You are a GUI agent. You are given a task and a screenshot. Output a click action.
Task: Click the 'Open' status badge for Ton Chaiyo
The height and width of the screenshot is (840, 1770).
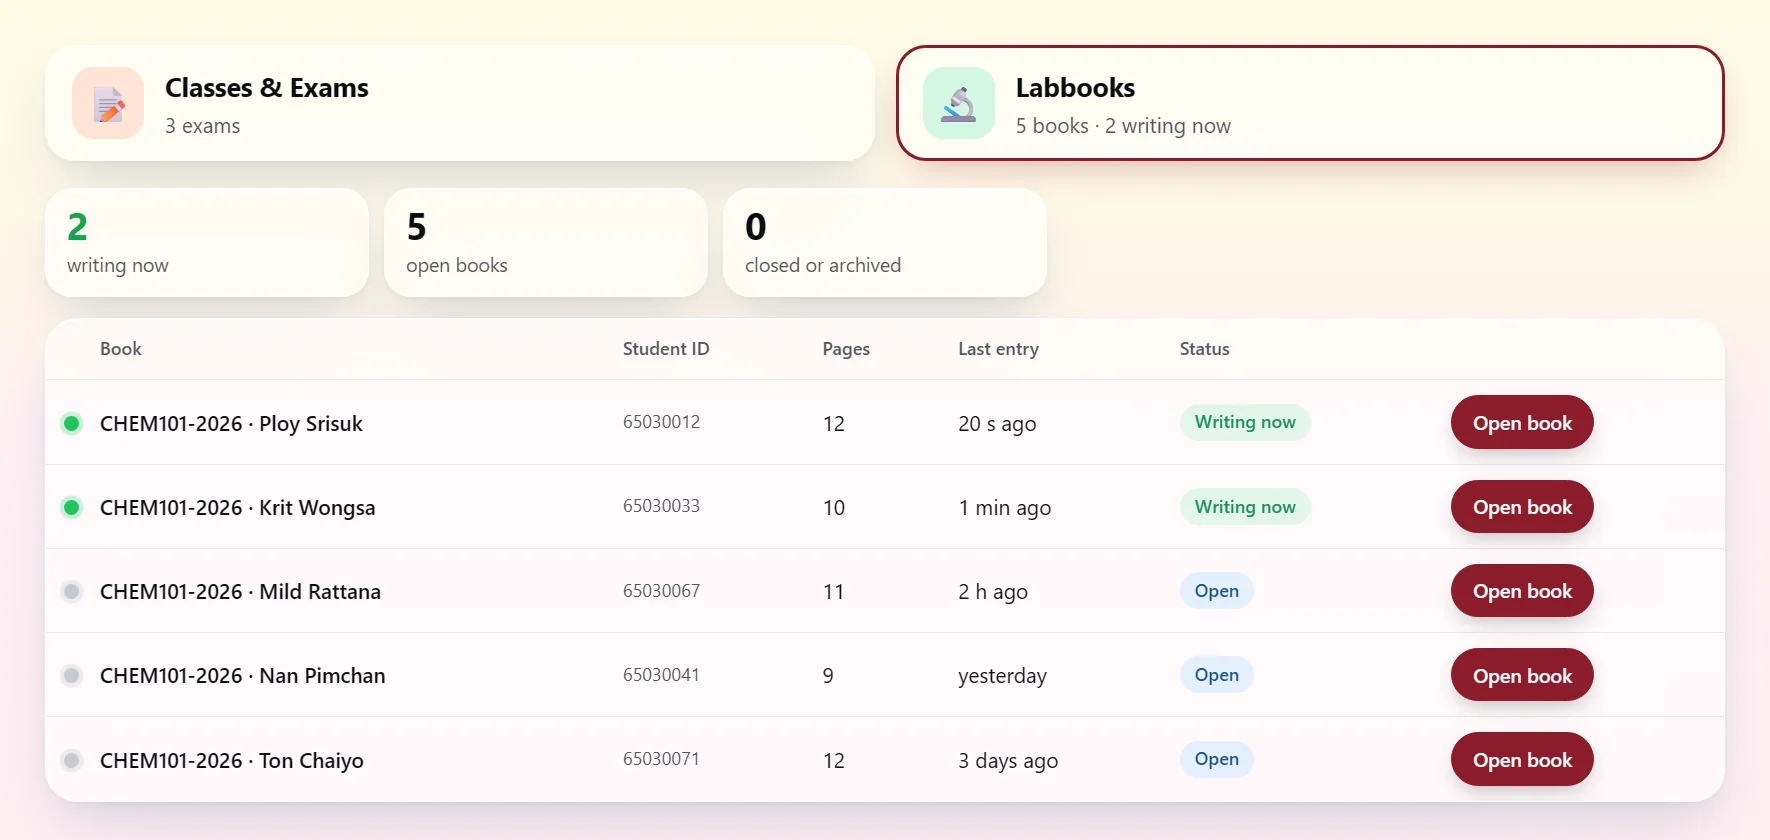pyautogui.click(x=1217, y=759)
